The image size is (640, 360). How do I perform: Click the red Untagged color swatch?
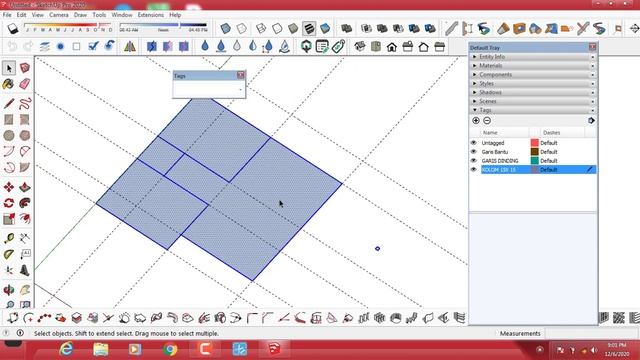pos(534,143)
